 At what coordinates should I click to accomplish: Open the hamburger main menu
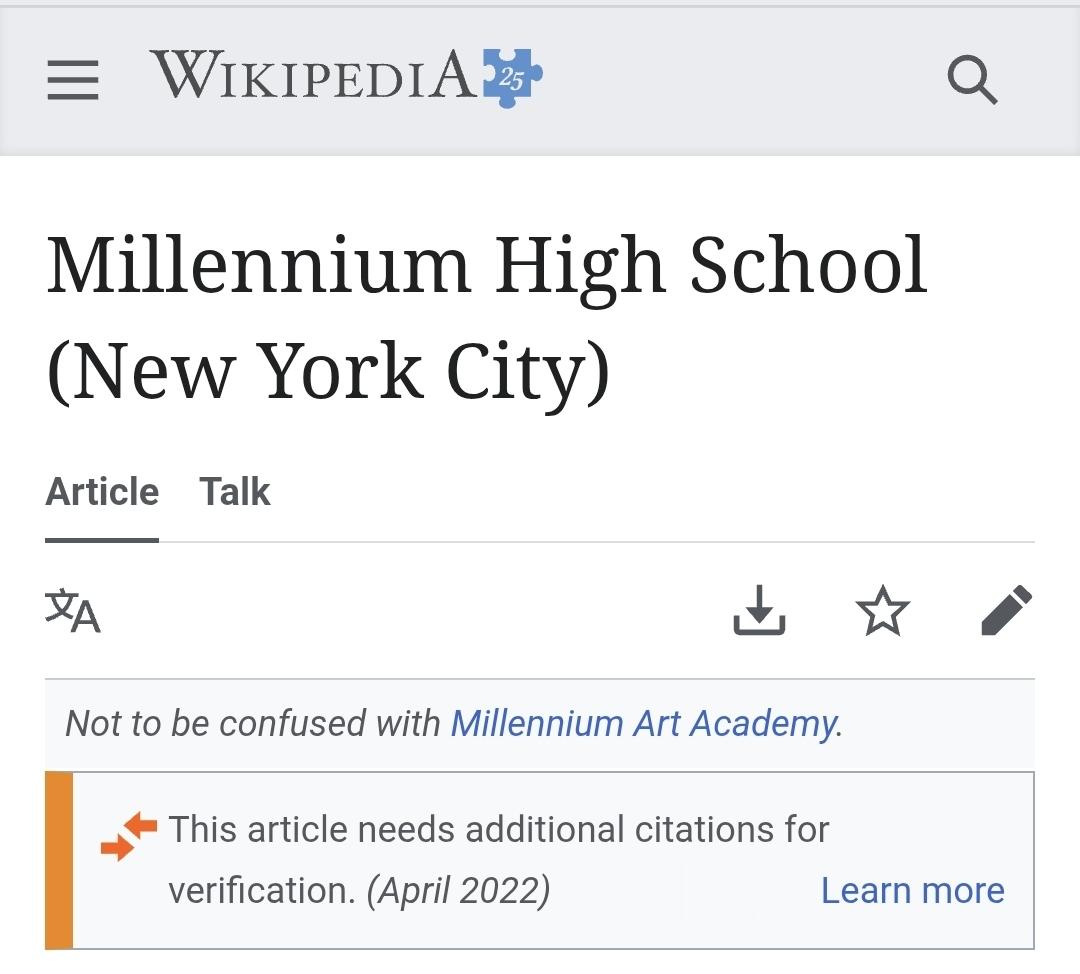click(73, 80)
